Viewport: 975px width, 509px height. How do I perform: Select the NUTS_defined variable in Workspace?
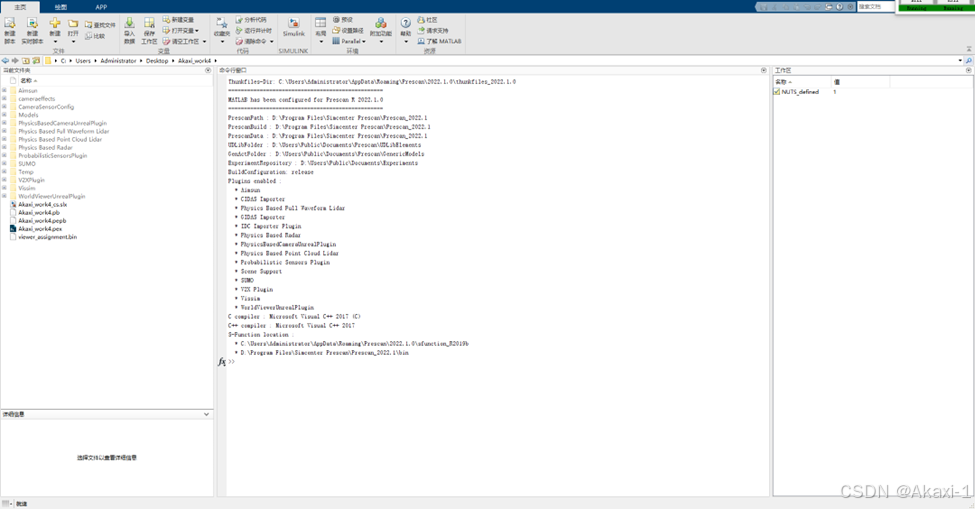pos(800,92)
